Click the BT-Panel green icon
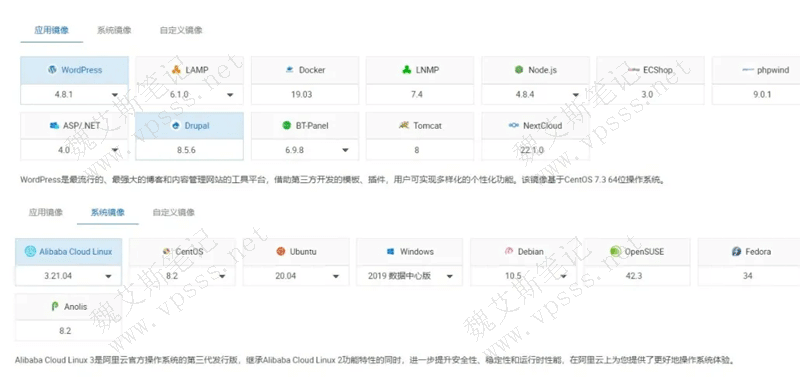 [287, 125]
